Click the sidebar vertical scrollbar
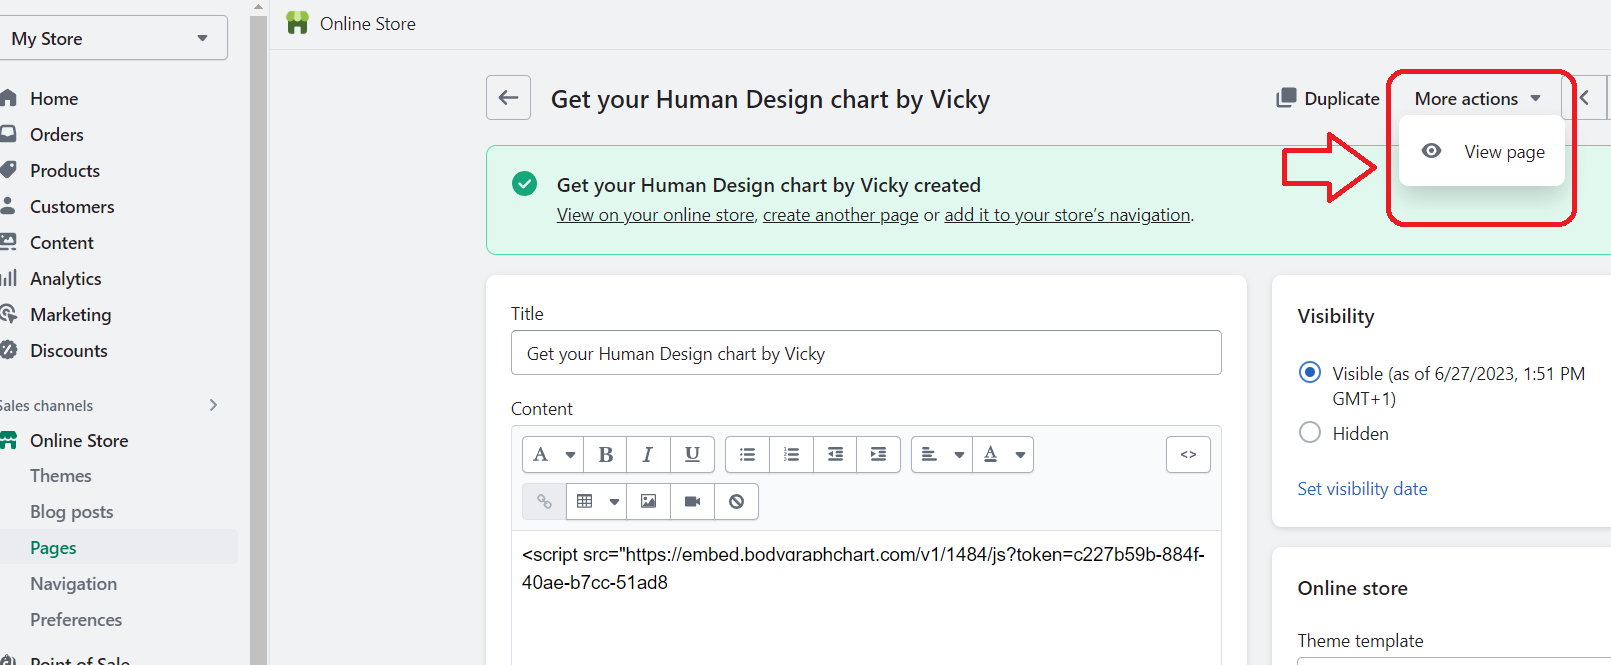The width and height of the screenshot is (1611, 665). (258, 340)
